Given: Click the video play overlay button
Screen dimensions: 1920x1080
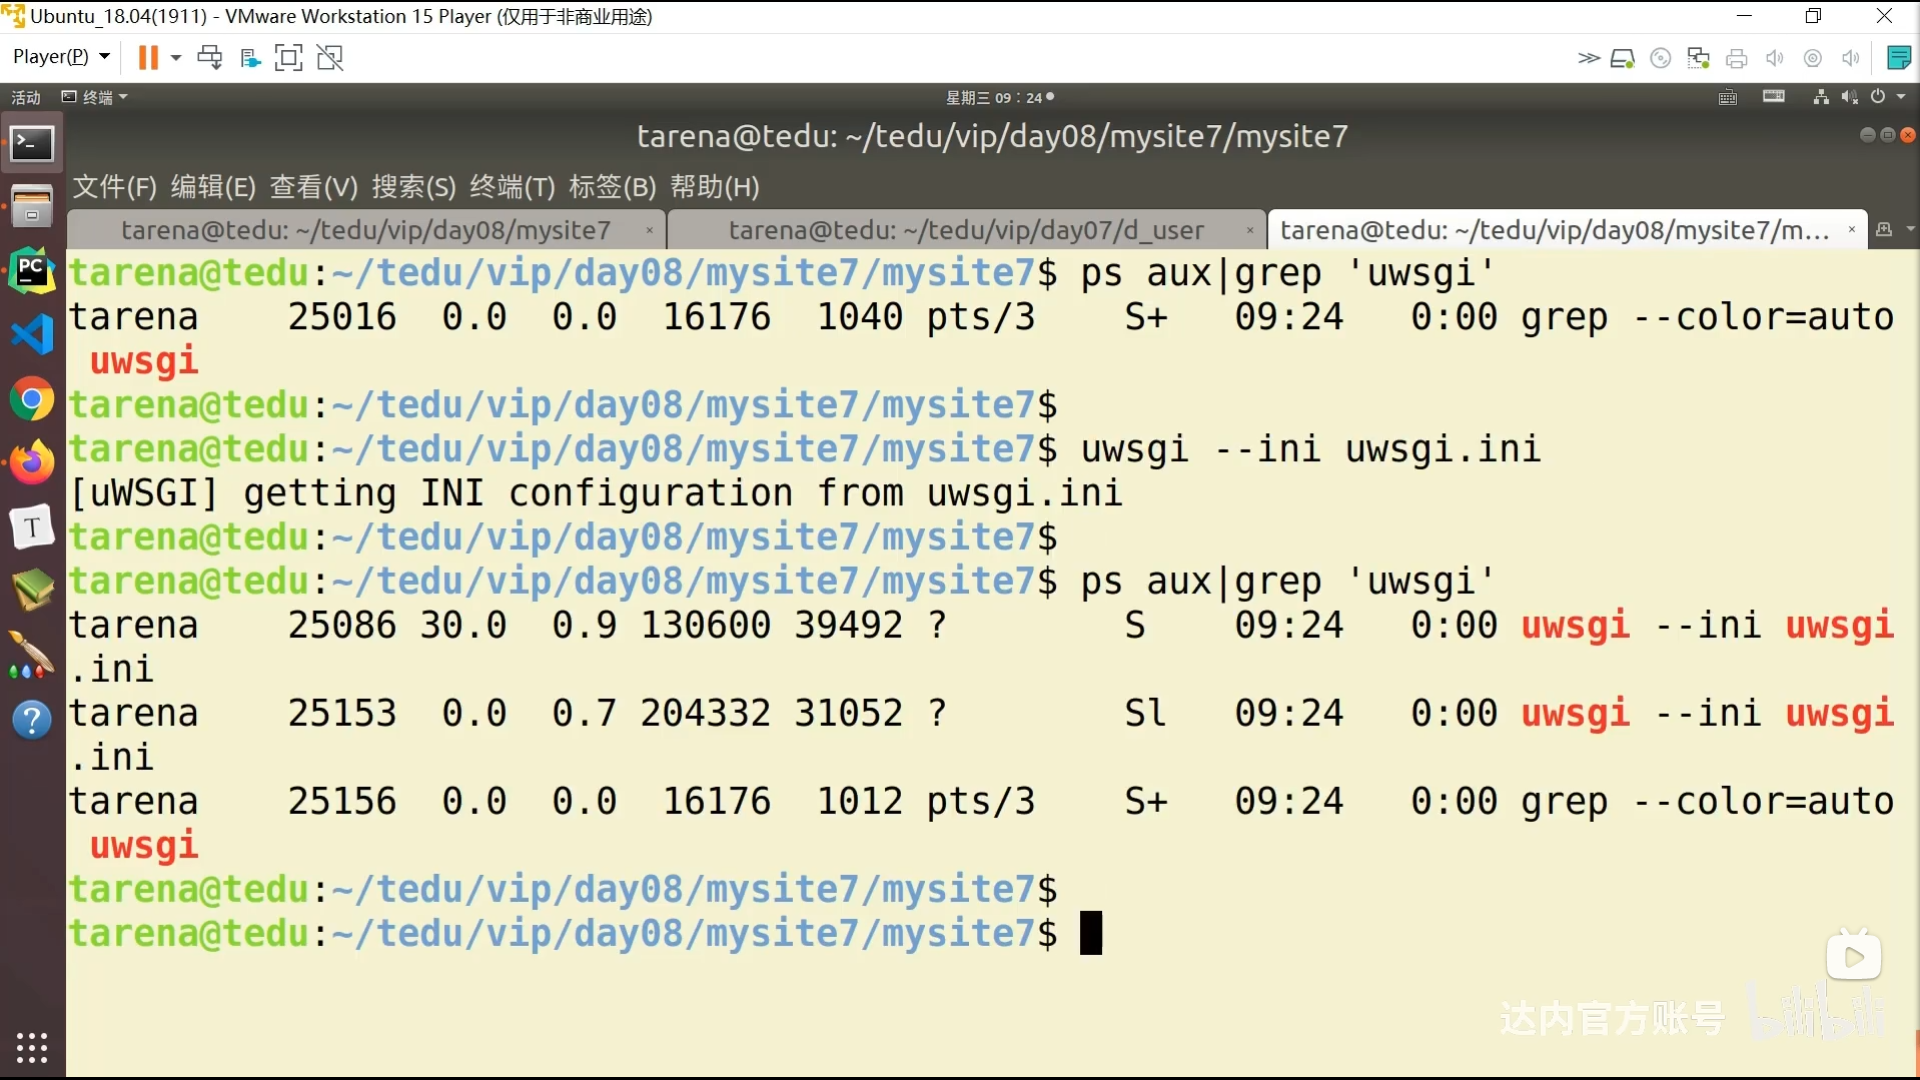Looking at the screenshot, I should click(x=1854, y=957).
